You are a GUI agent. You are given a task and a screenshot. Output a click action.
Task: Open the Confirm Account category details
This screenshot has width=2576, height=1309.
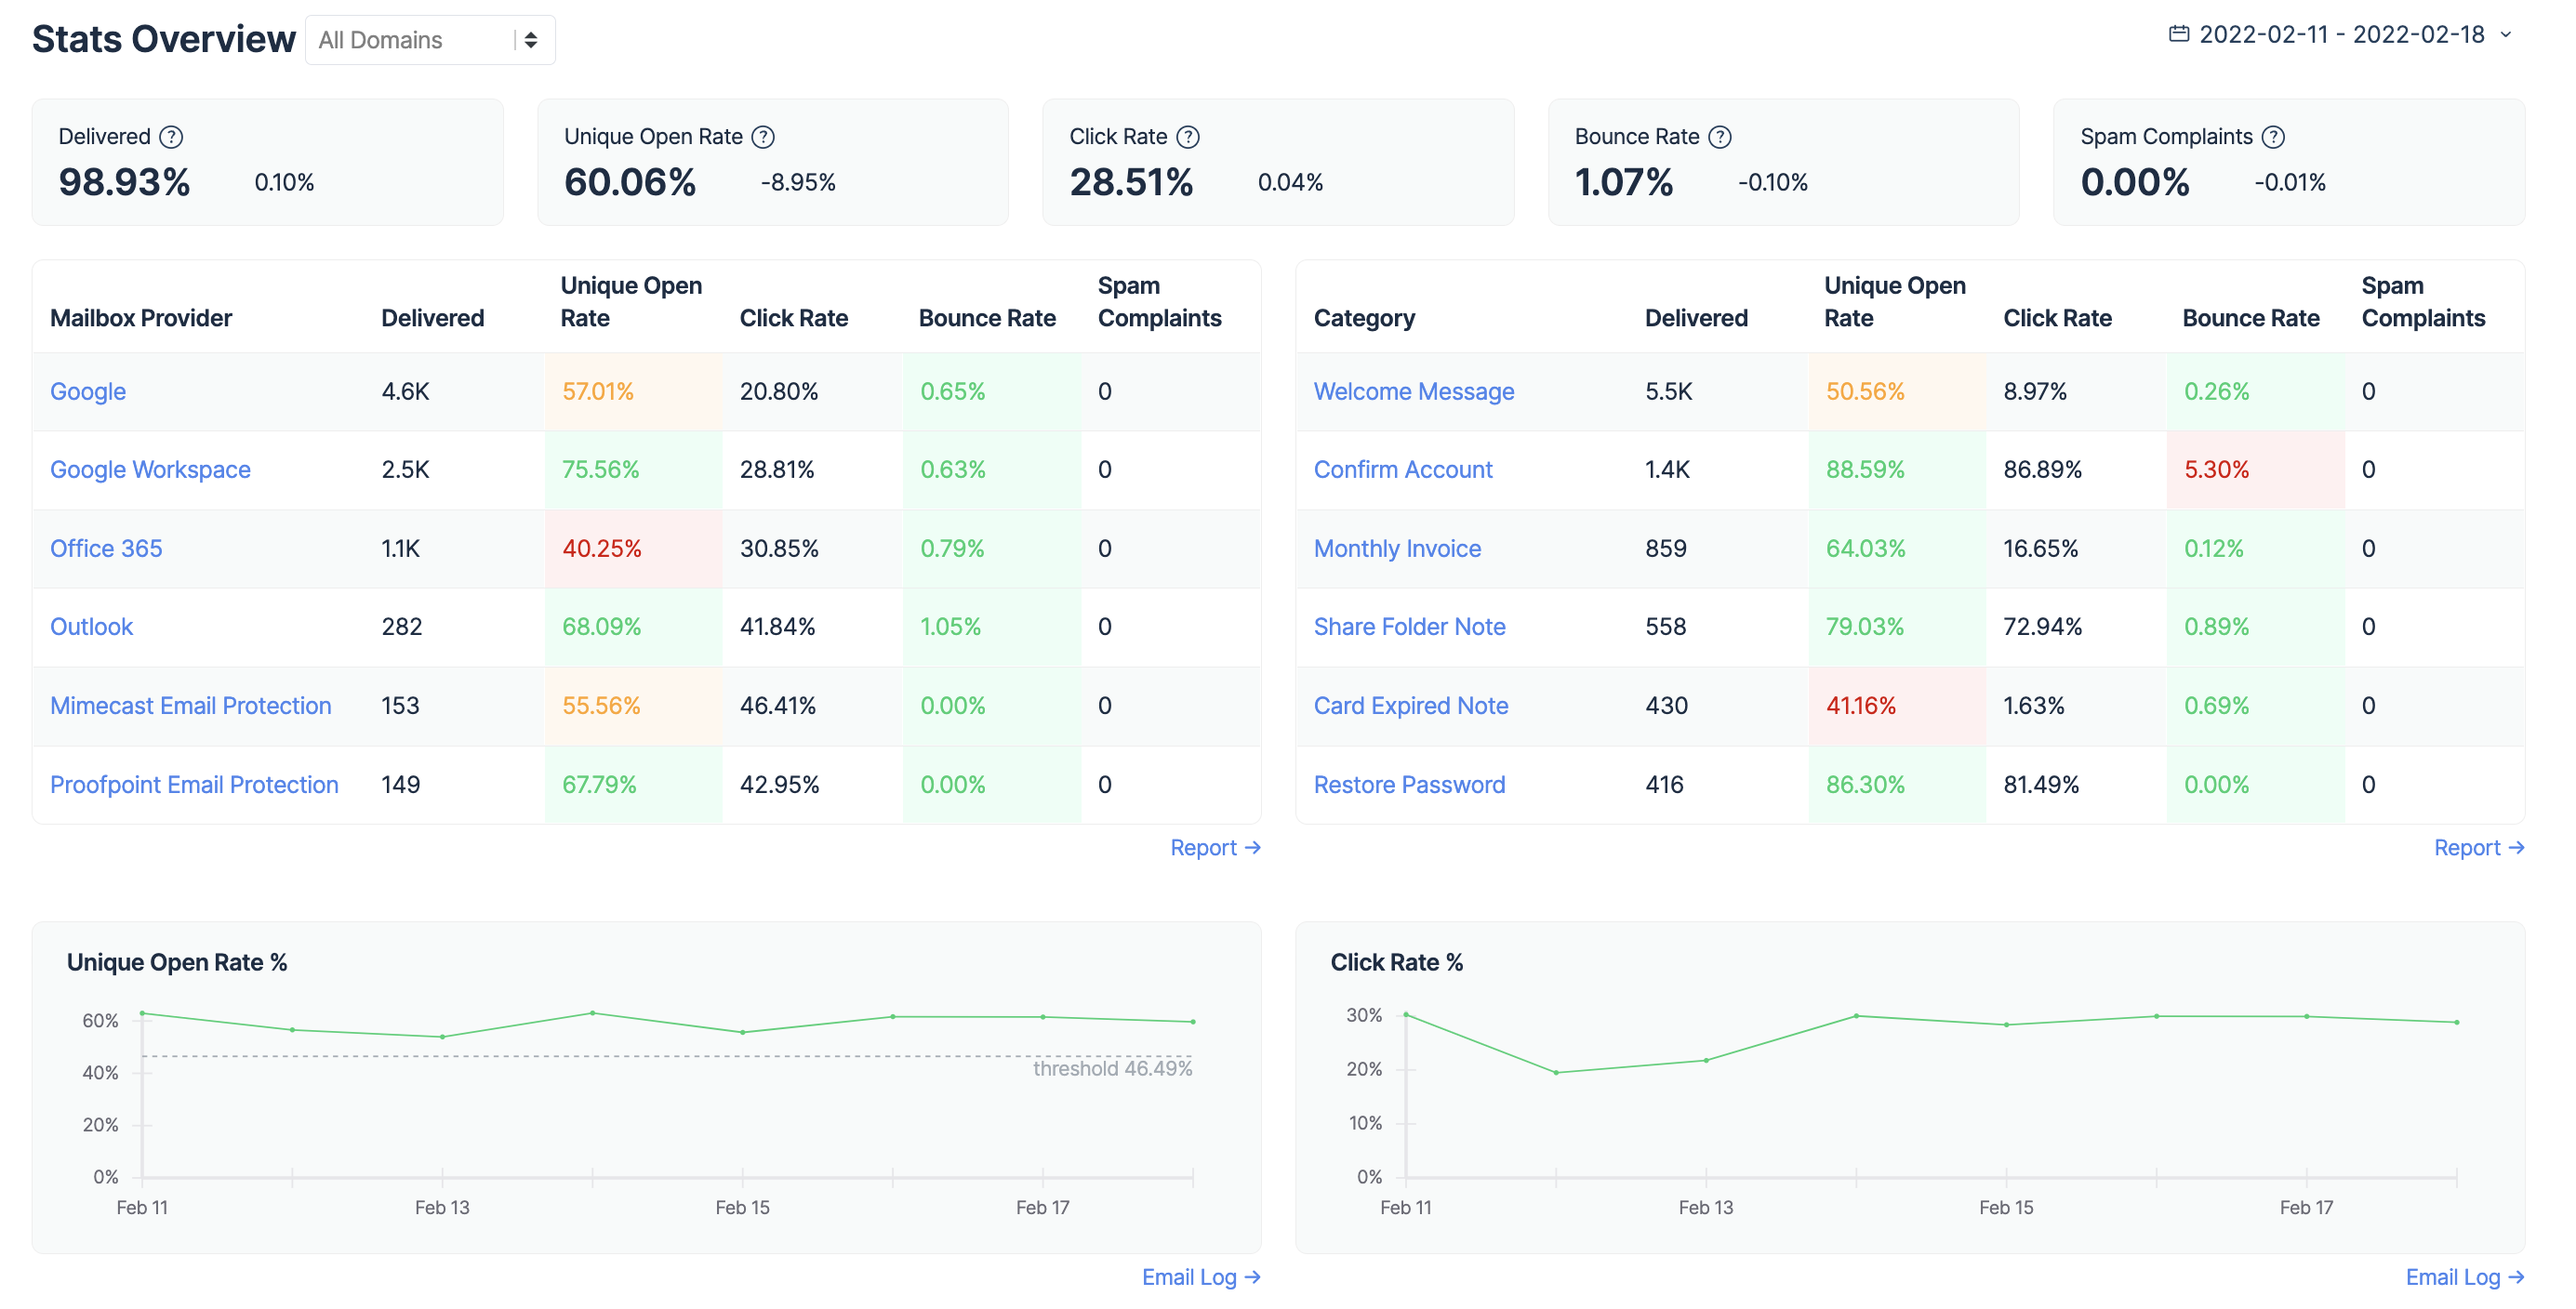1403,469
